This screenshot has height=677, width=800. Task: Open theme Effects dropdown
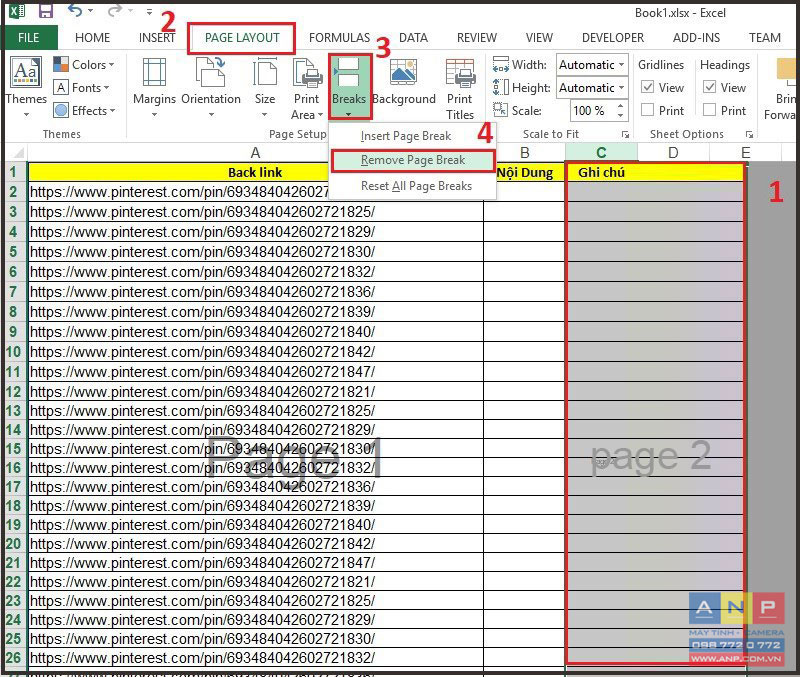[x=85, y=111]
